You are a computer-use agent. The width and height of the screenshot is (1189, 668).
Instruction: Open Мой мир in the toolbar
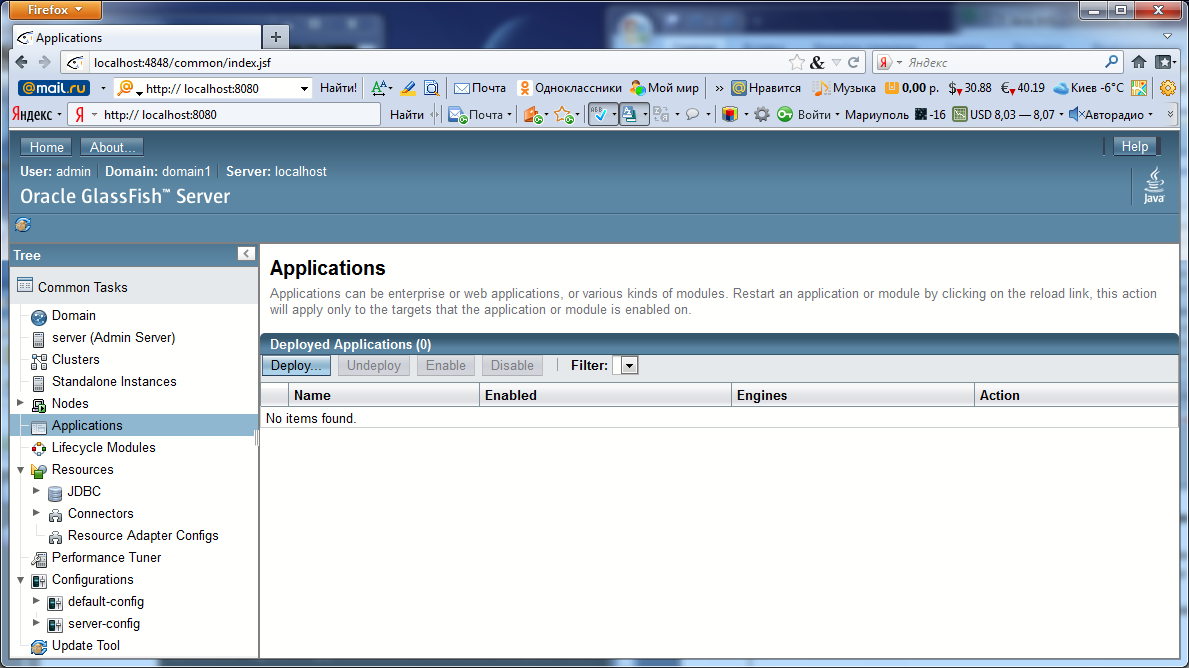(x=664, y=89)
